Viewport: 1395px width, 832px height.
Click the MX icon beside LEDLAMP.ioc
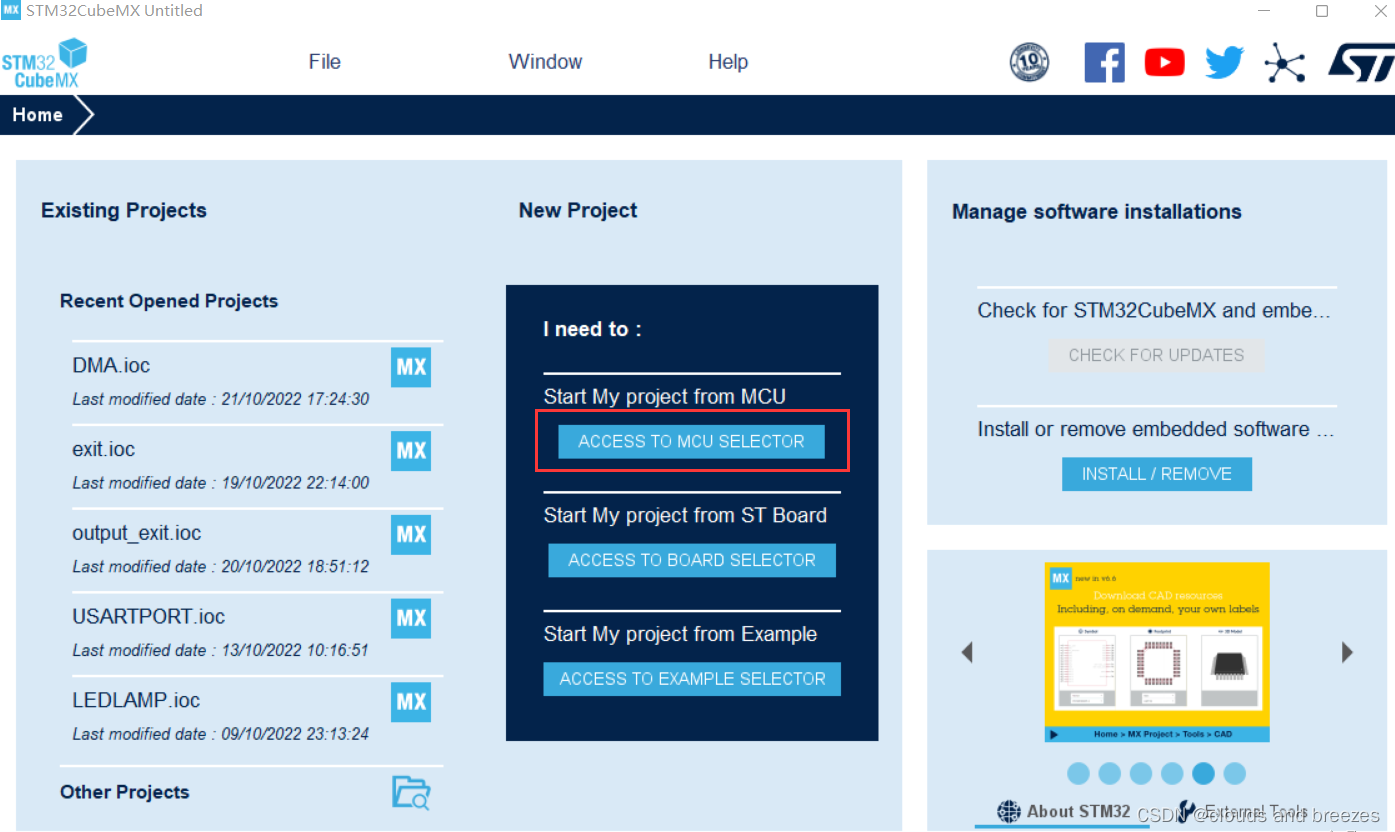pyautogui.click(x=411, y=702)
